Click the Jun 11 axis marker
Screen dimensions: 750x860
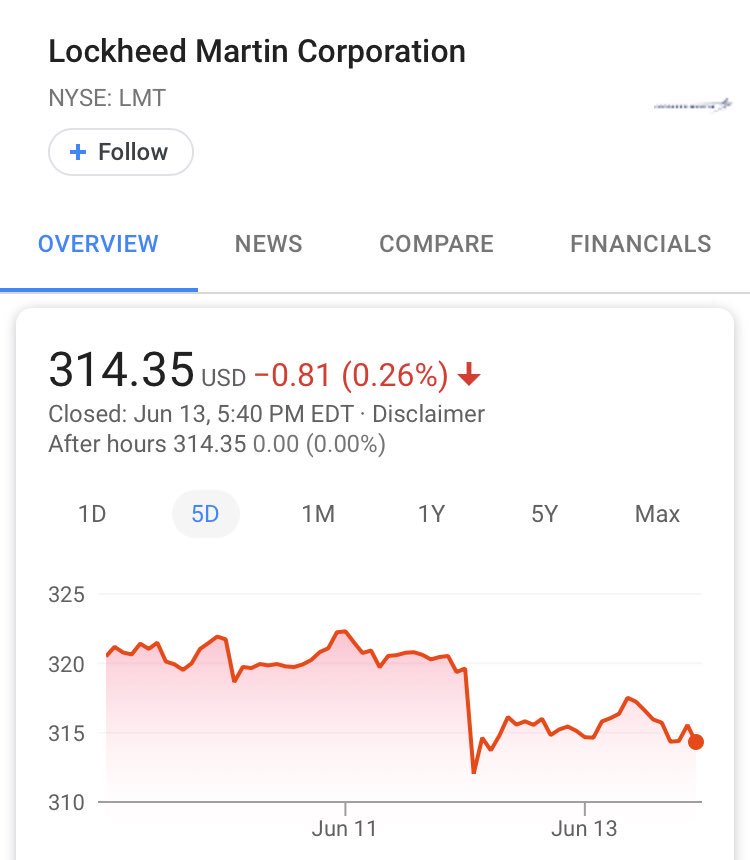pos(345,828)
